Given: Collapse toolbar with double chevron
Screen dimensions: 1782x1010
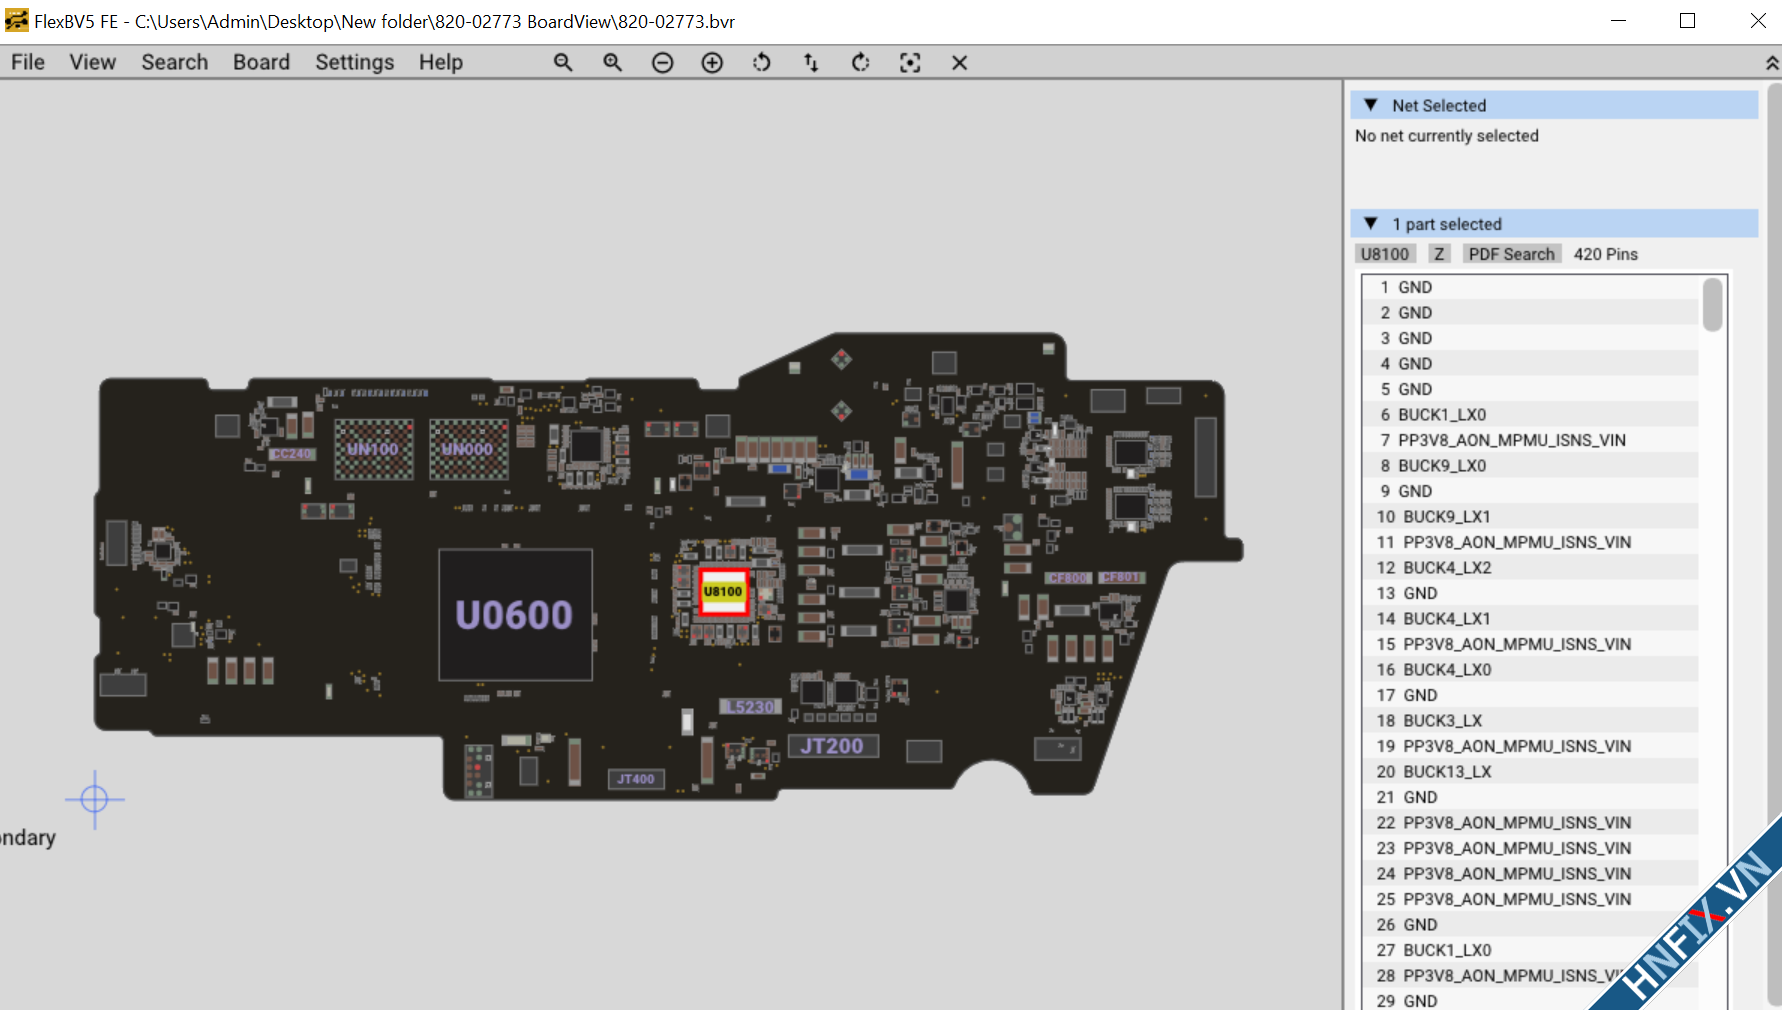Looking at the screenshot, I should tap(1771, 63).
